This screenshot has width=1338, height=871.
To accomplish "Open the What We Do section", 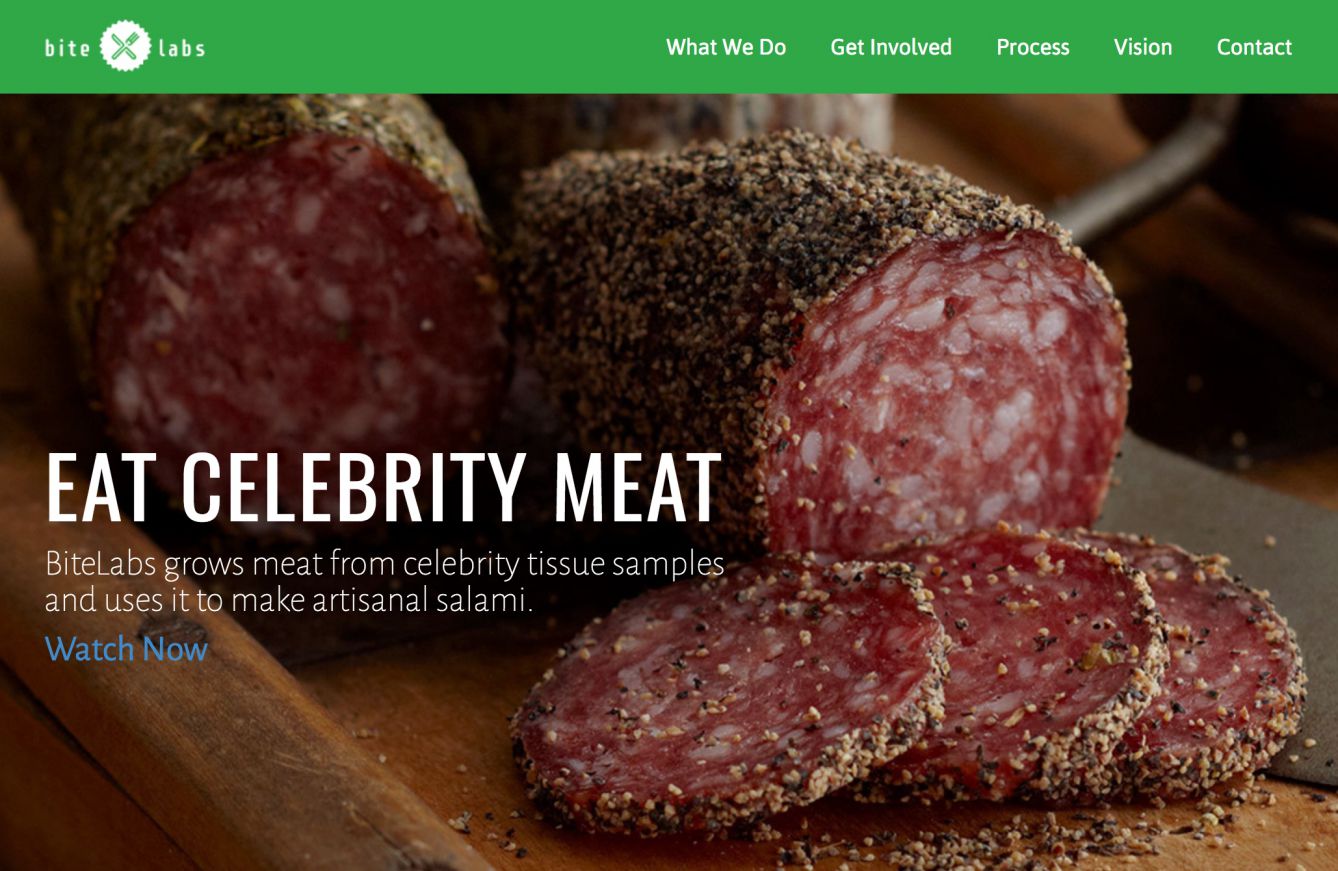I will click(x=726, y=47).
